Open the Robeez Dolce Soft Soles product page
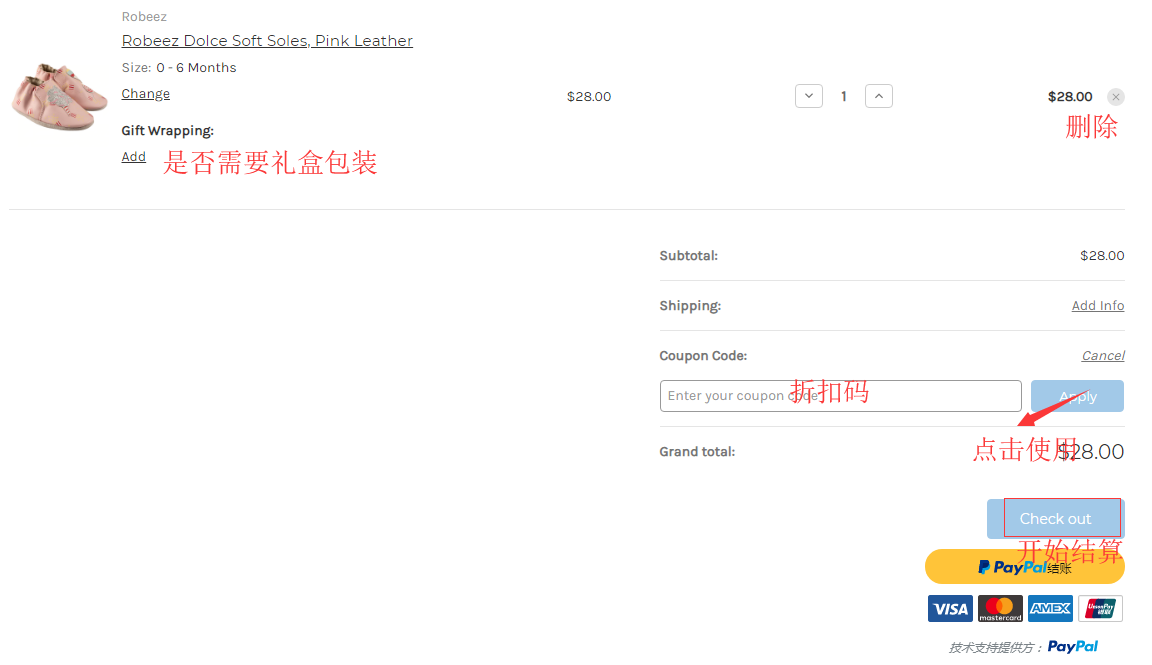The height and width of the screenshot is (665, 1152). point(266,40)
